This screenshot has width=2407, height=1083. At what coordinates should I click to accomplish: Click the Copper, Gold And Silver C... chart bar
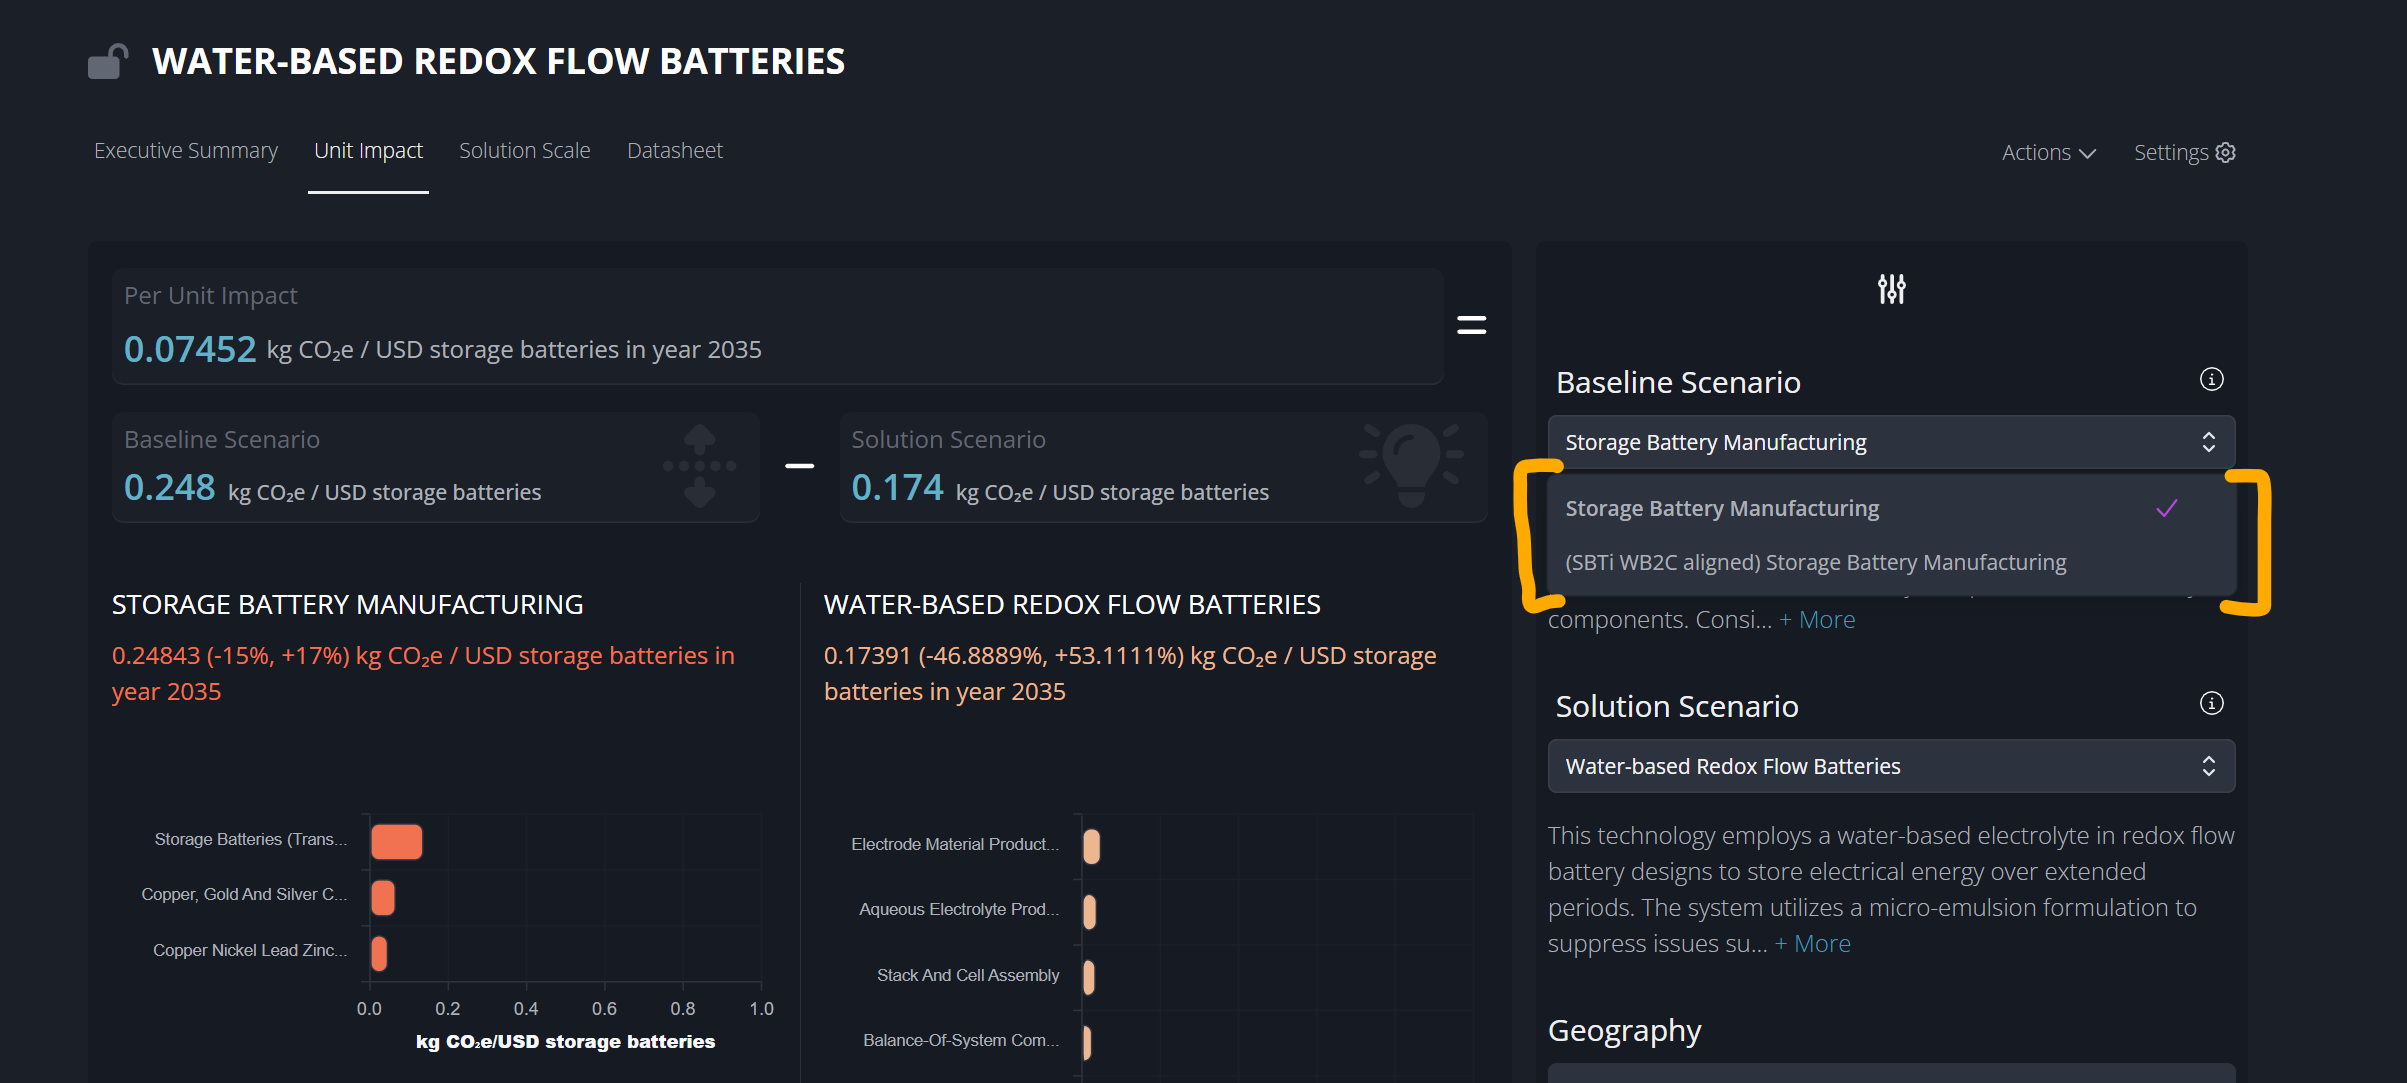click(382, 897)
